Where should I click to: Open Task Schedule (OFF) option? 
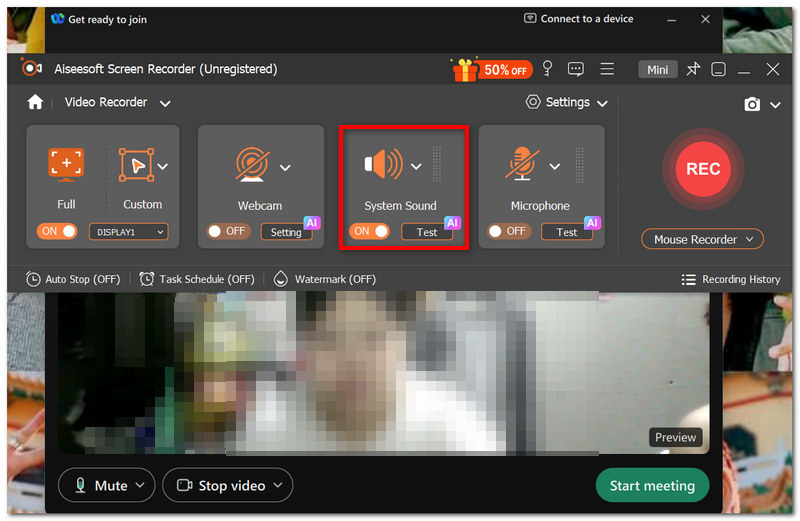coord(197,279)
